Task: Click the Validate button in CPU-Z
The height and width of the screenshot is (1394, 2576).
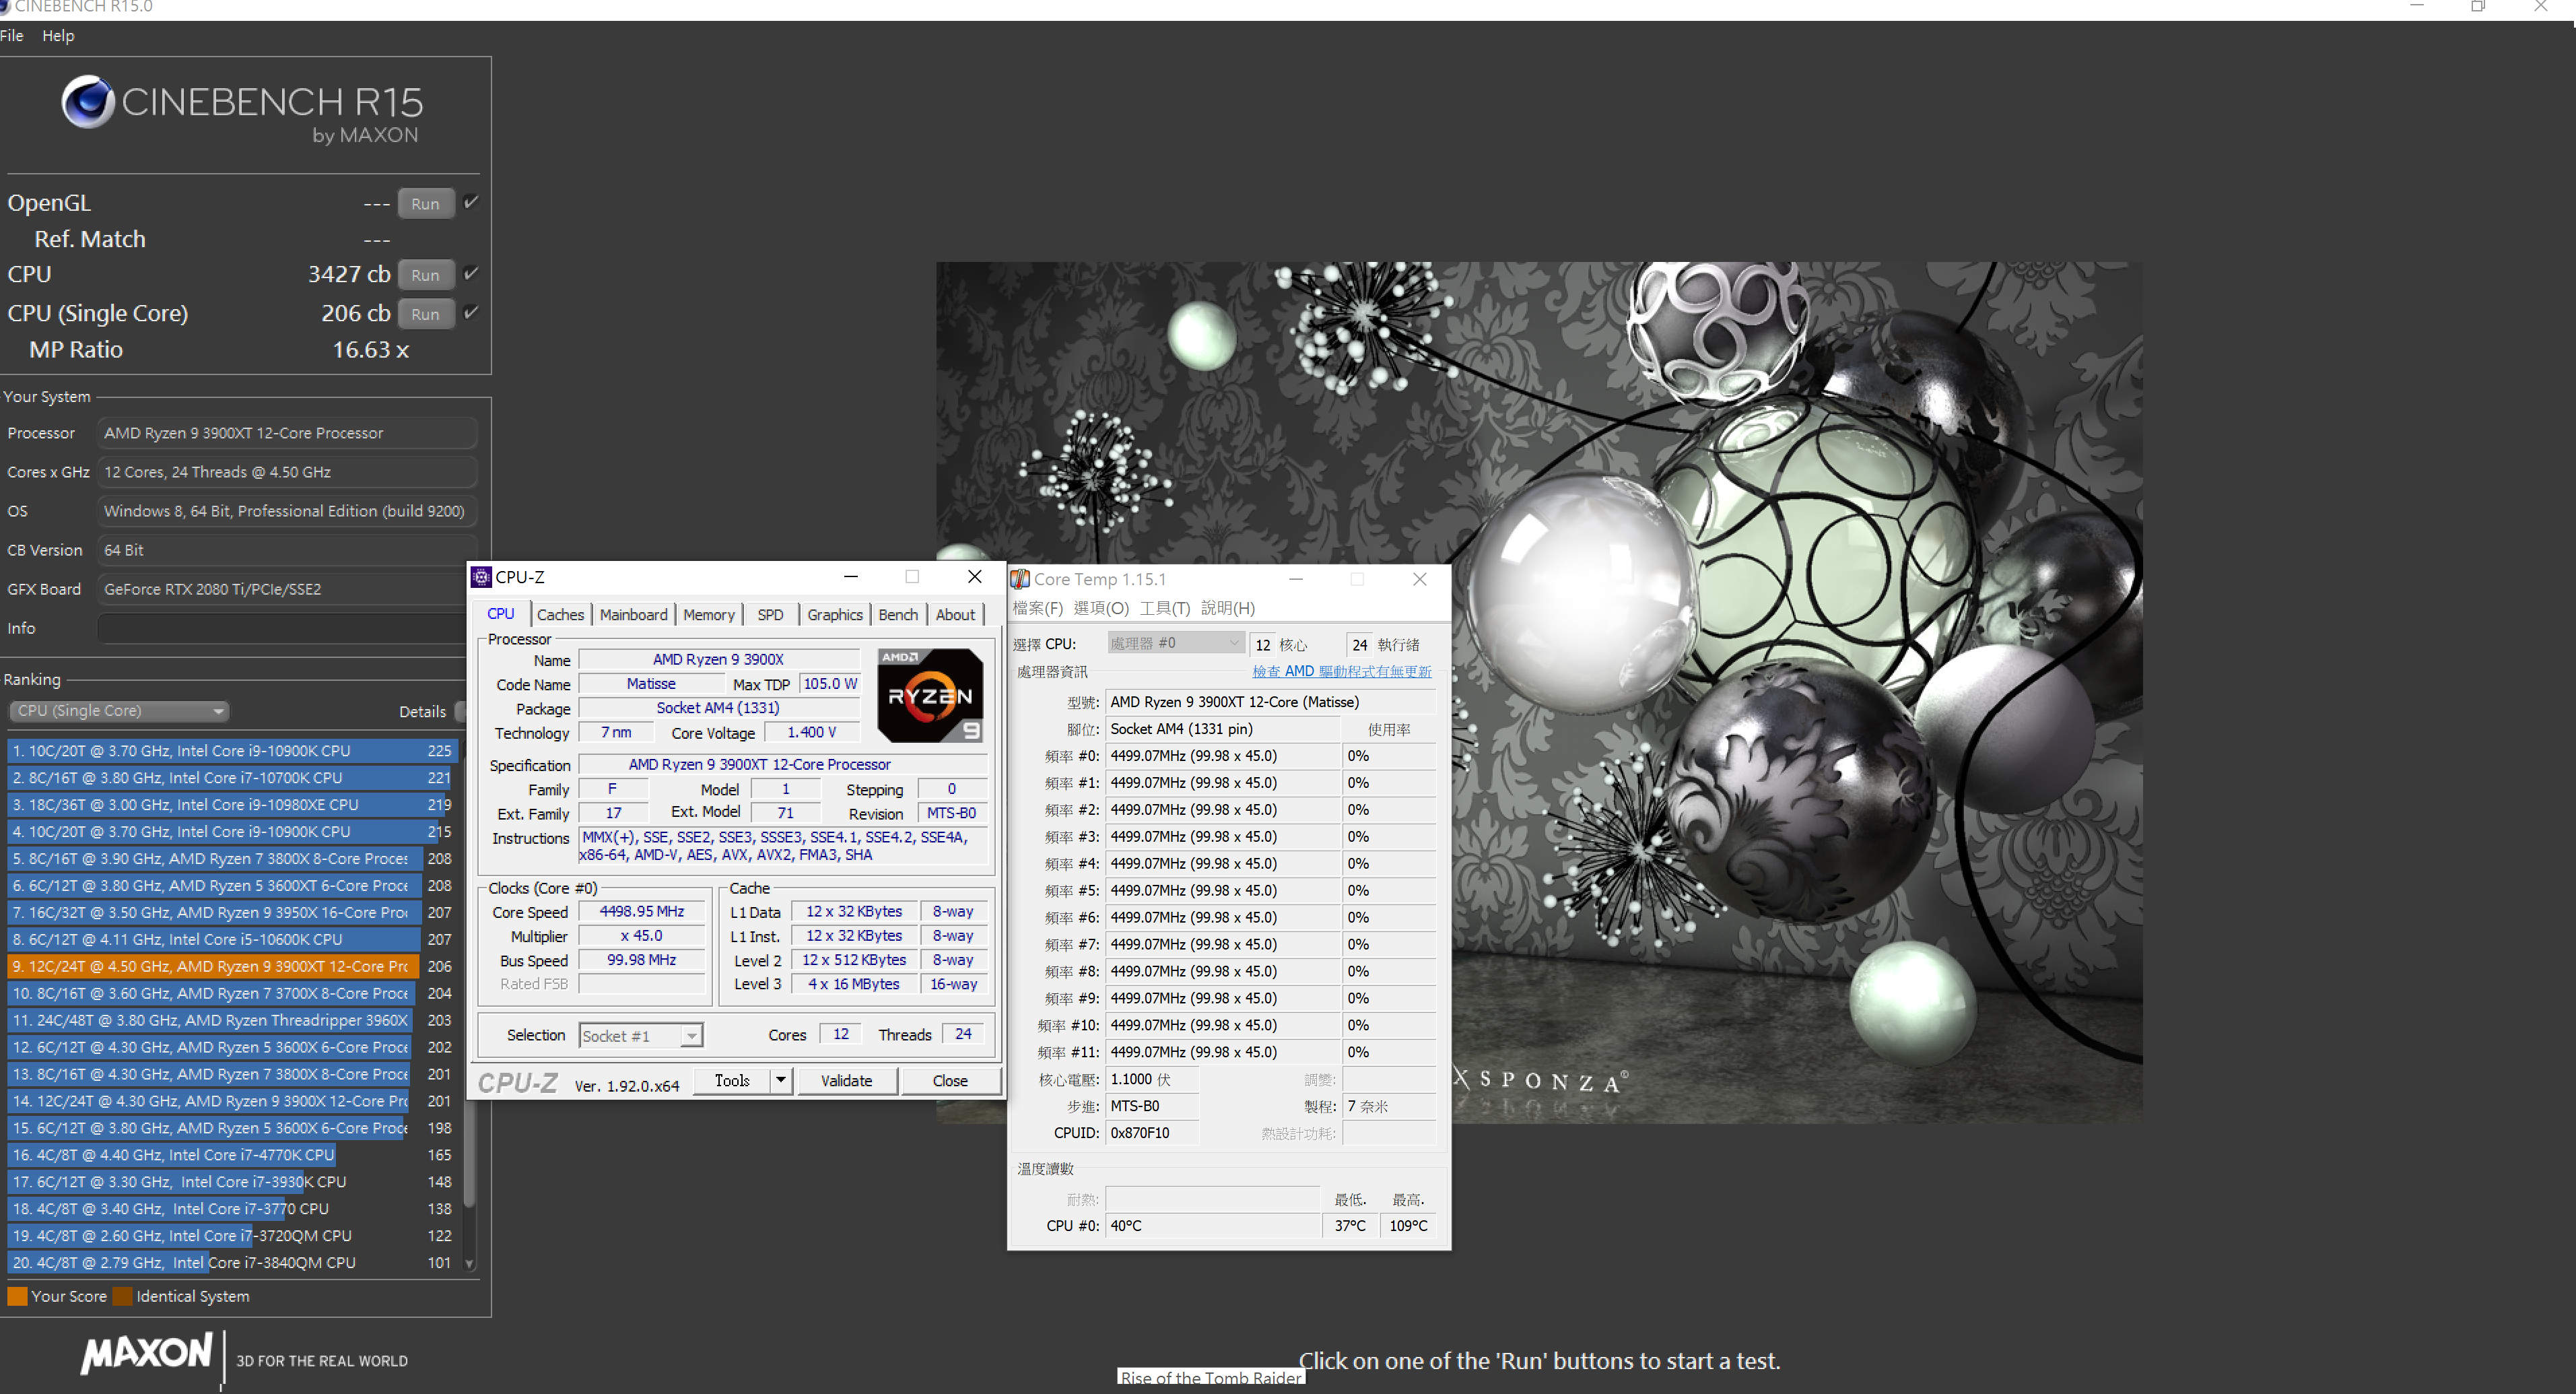Action: coord(846,1080)
